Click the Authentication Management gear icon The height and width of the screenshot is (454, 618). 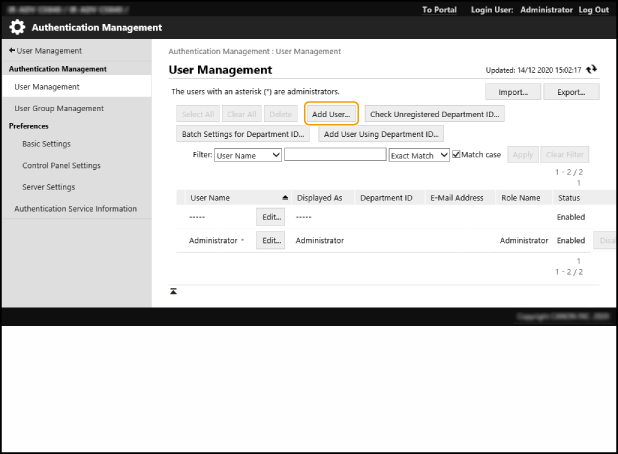pyautogui.click(x=17, y=27)
